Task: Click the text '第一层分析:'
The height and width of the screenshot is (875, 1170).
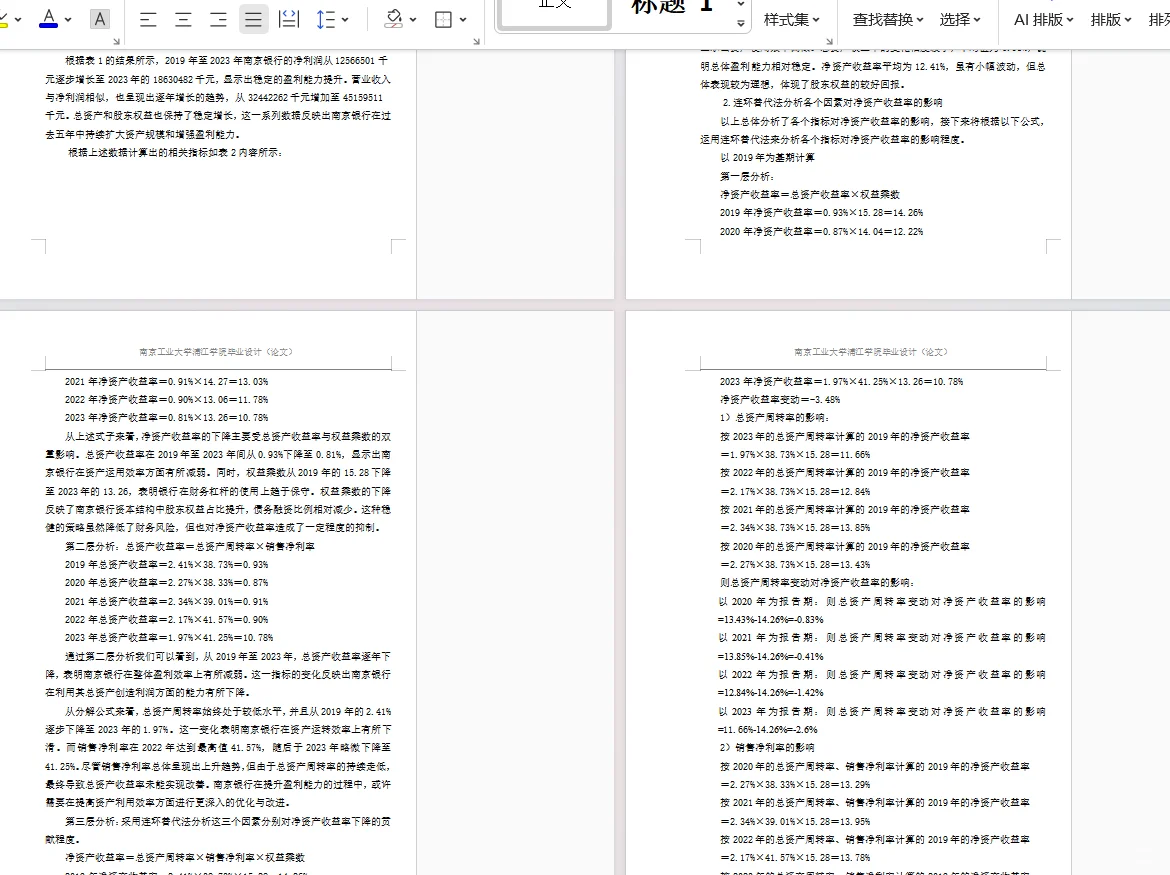Action: 747,176
